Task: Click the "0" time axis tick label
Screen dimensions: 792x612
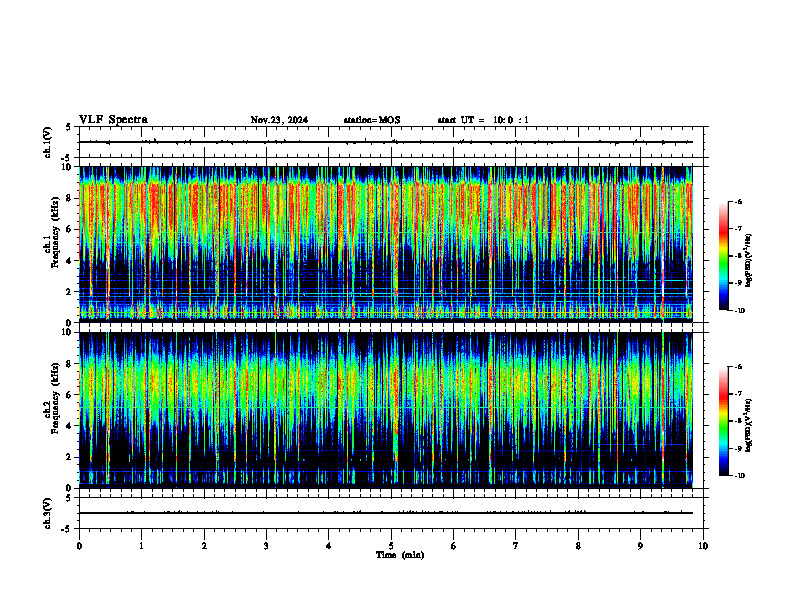Action: pos(79,546)
